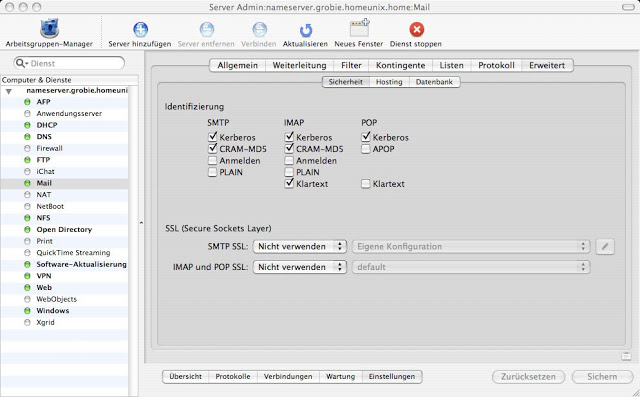Click the Zurücksetzen button
This screenshot has height=397, width=640.
[x=529, y=377]
